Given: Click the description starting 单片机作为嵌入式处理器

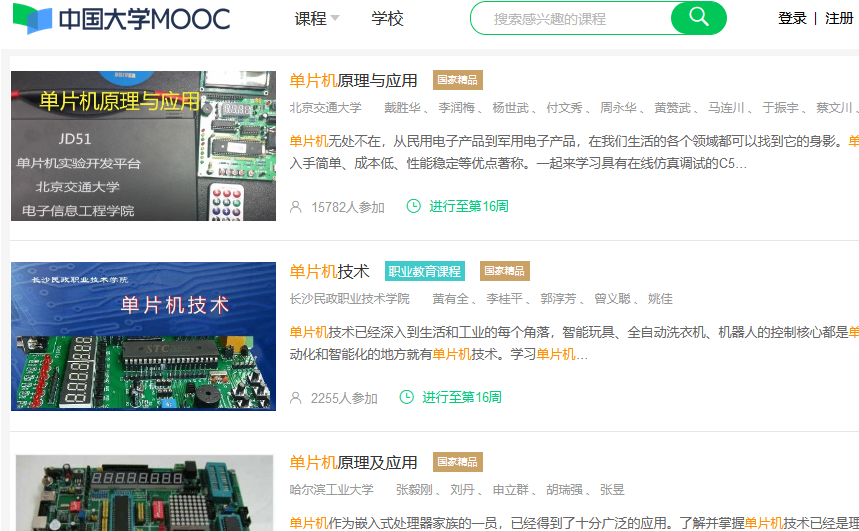Looking at the screenshot, I should [x=574, y=523].
